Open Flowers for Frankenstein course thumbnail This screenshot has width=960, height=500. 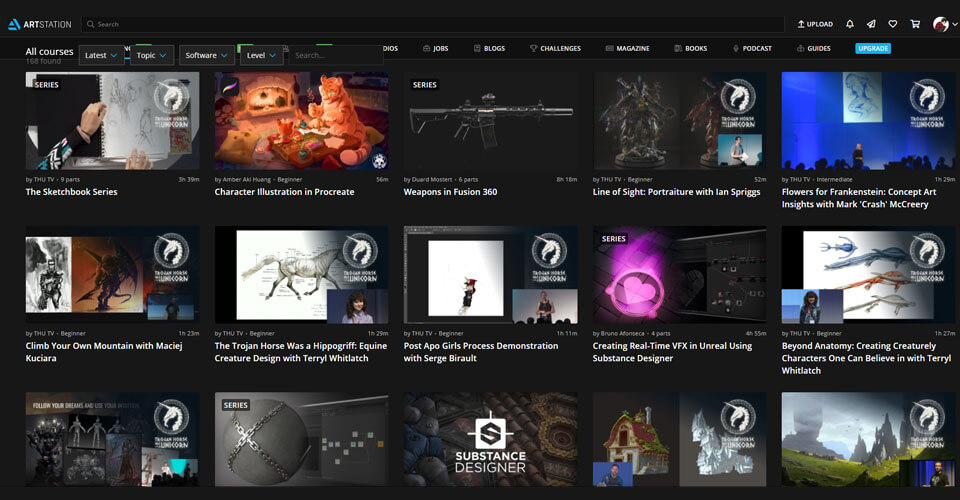[x=868, y=121]
